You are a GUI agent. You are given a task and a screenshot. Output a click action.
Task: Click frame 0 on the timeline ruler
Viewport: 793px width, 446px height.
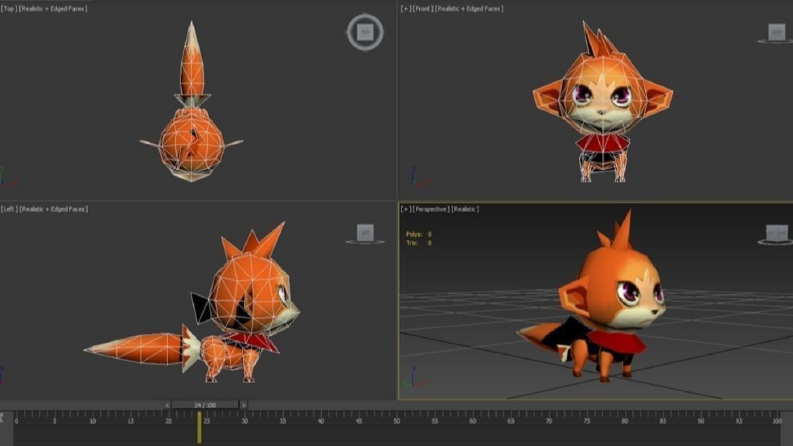(16, 421)
